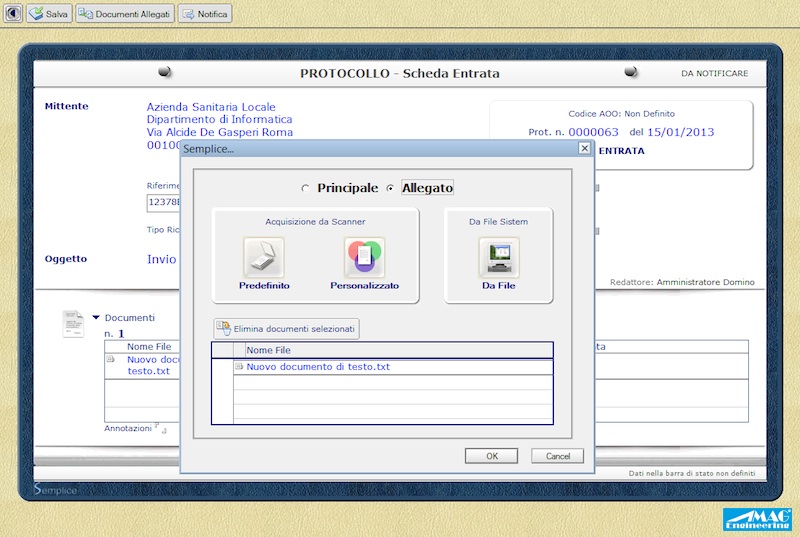
Task: Select Nuovo documento di testo.txt in dialog list
Action: (317, 367)
